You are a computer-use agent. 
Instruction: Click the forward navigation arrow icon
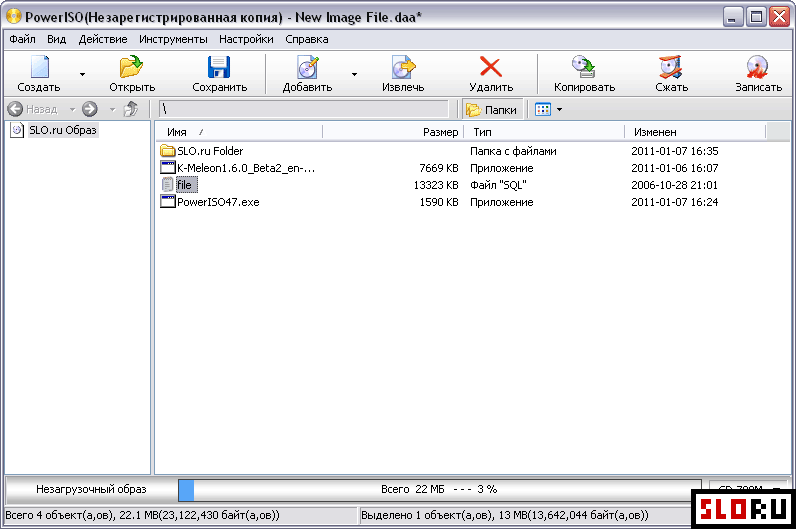pos(90,109)
